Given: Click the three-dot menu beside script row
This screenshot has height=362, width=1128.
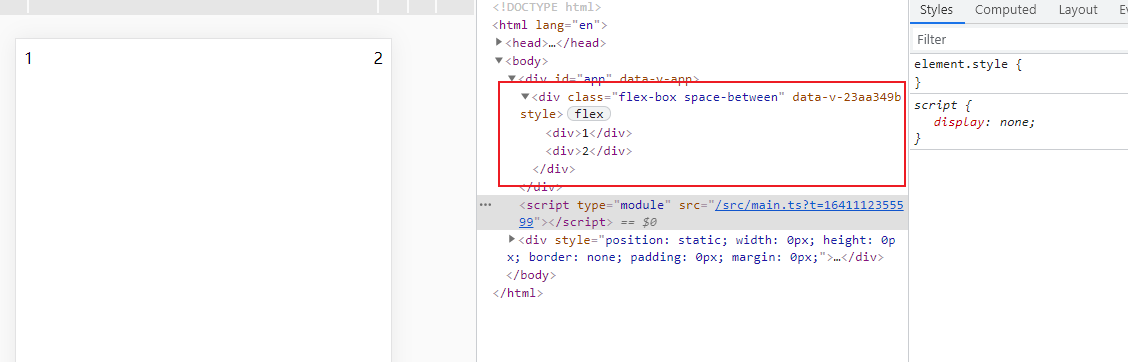Looking at the screenshot, I should [x=486, y=204].
